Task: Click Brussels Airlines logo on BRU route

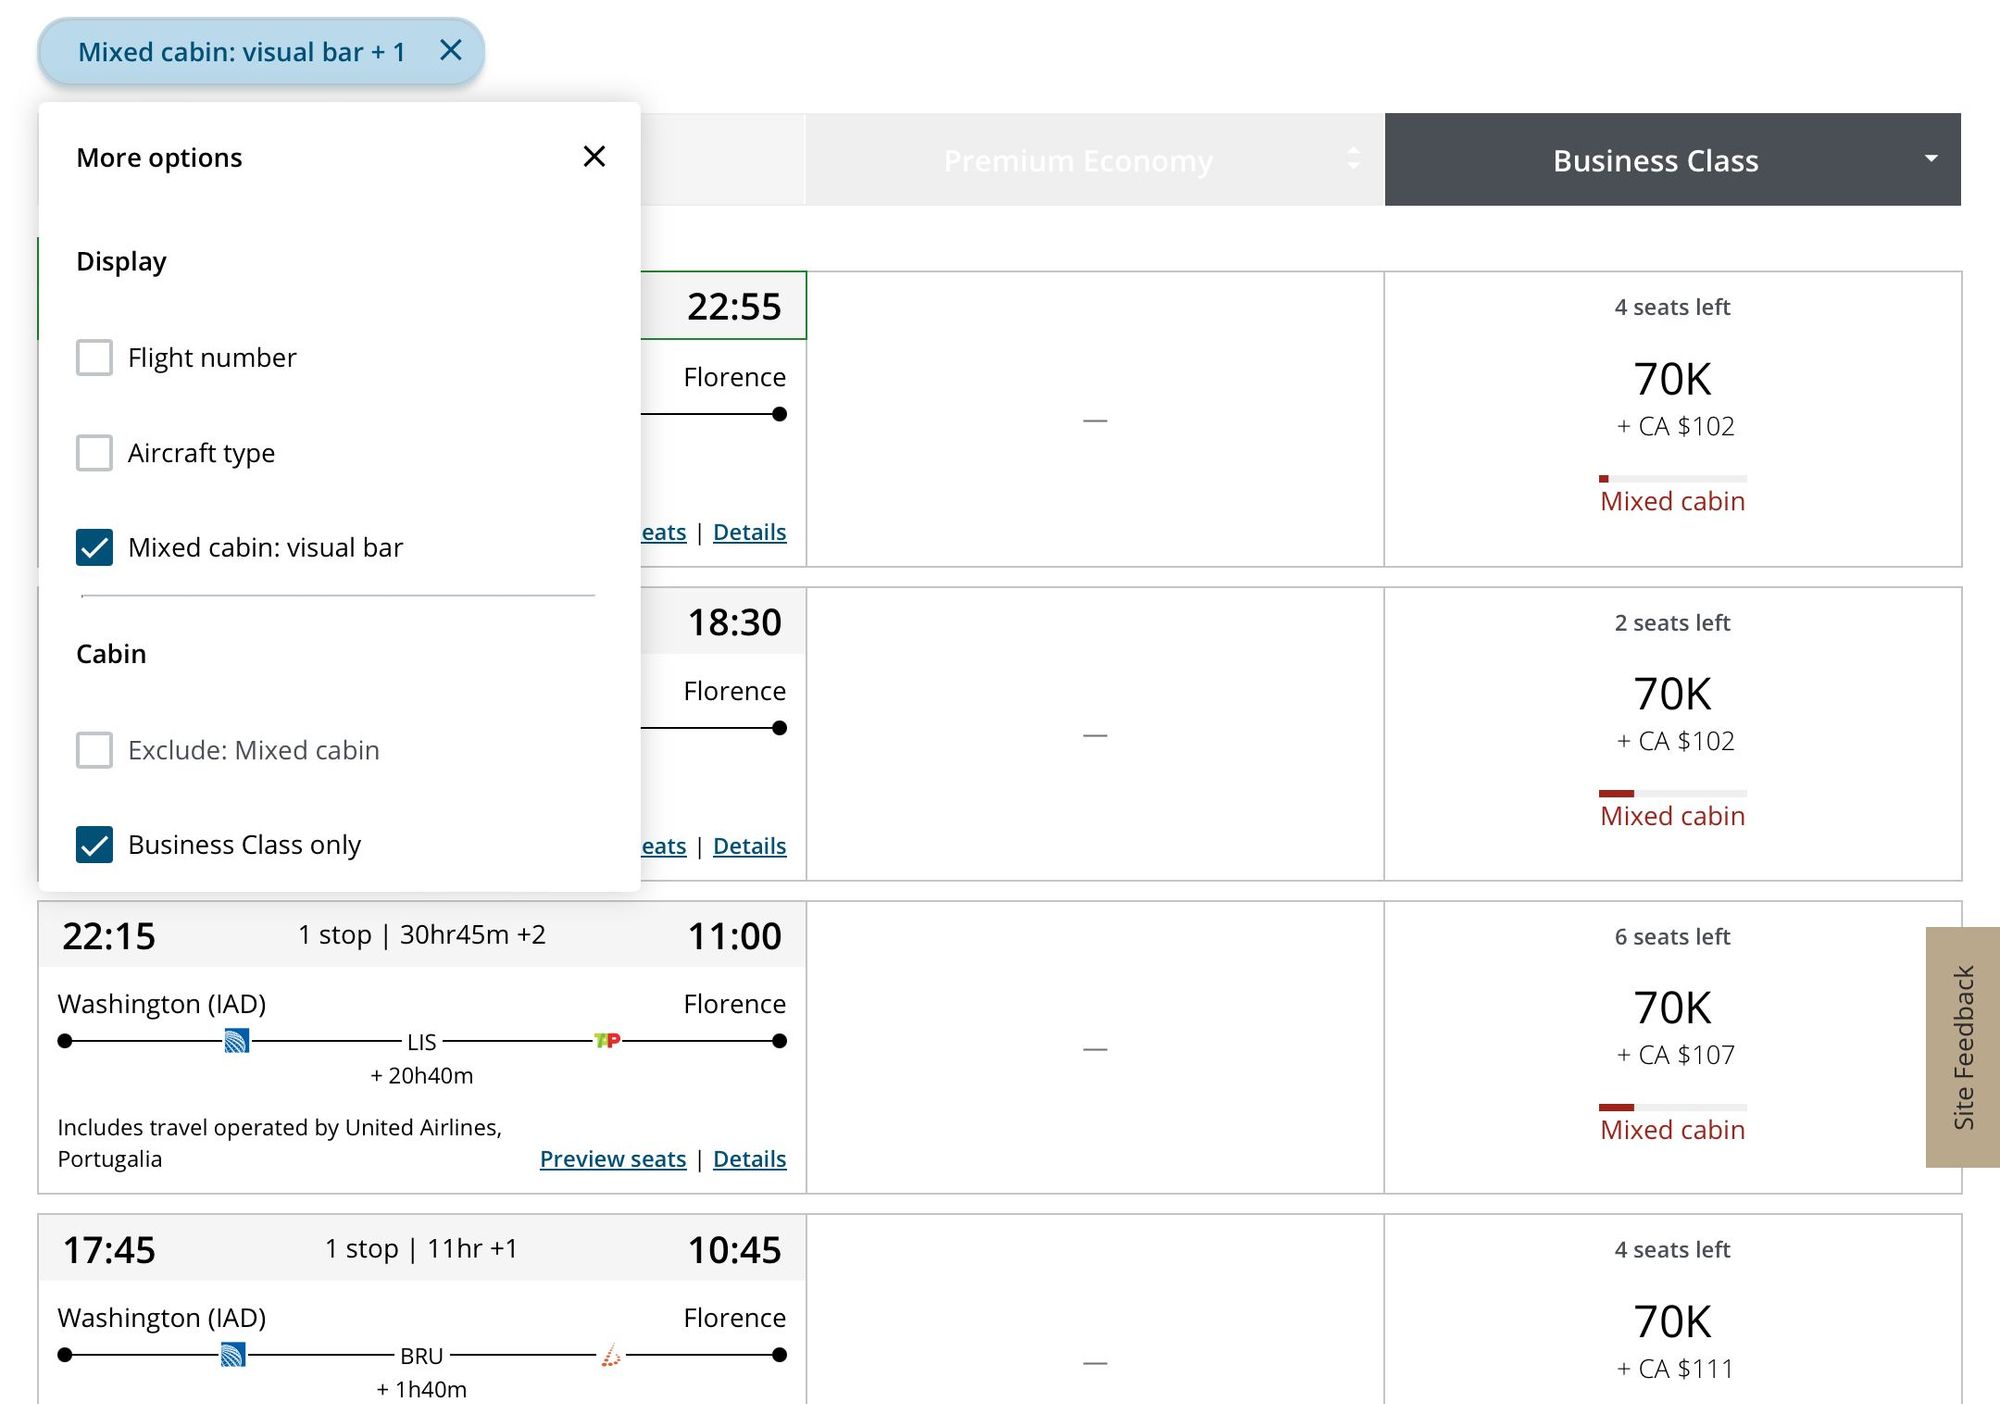Action: tap(611, 1355)
